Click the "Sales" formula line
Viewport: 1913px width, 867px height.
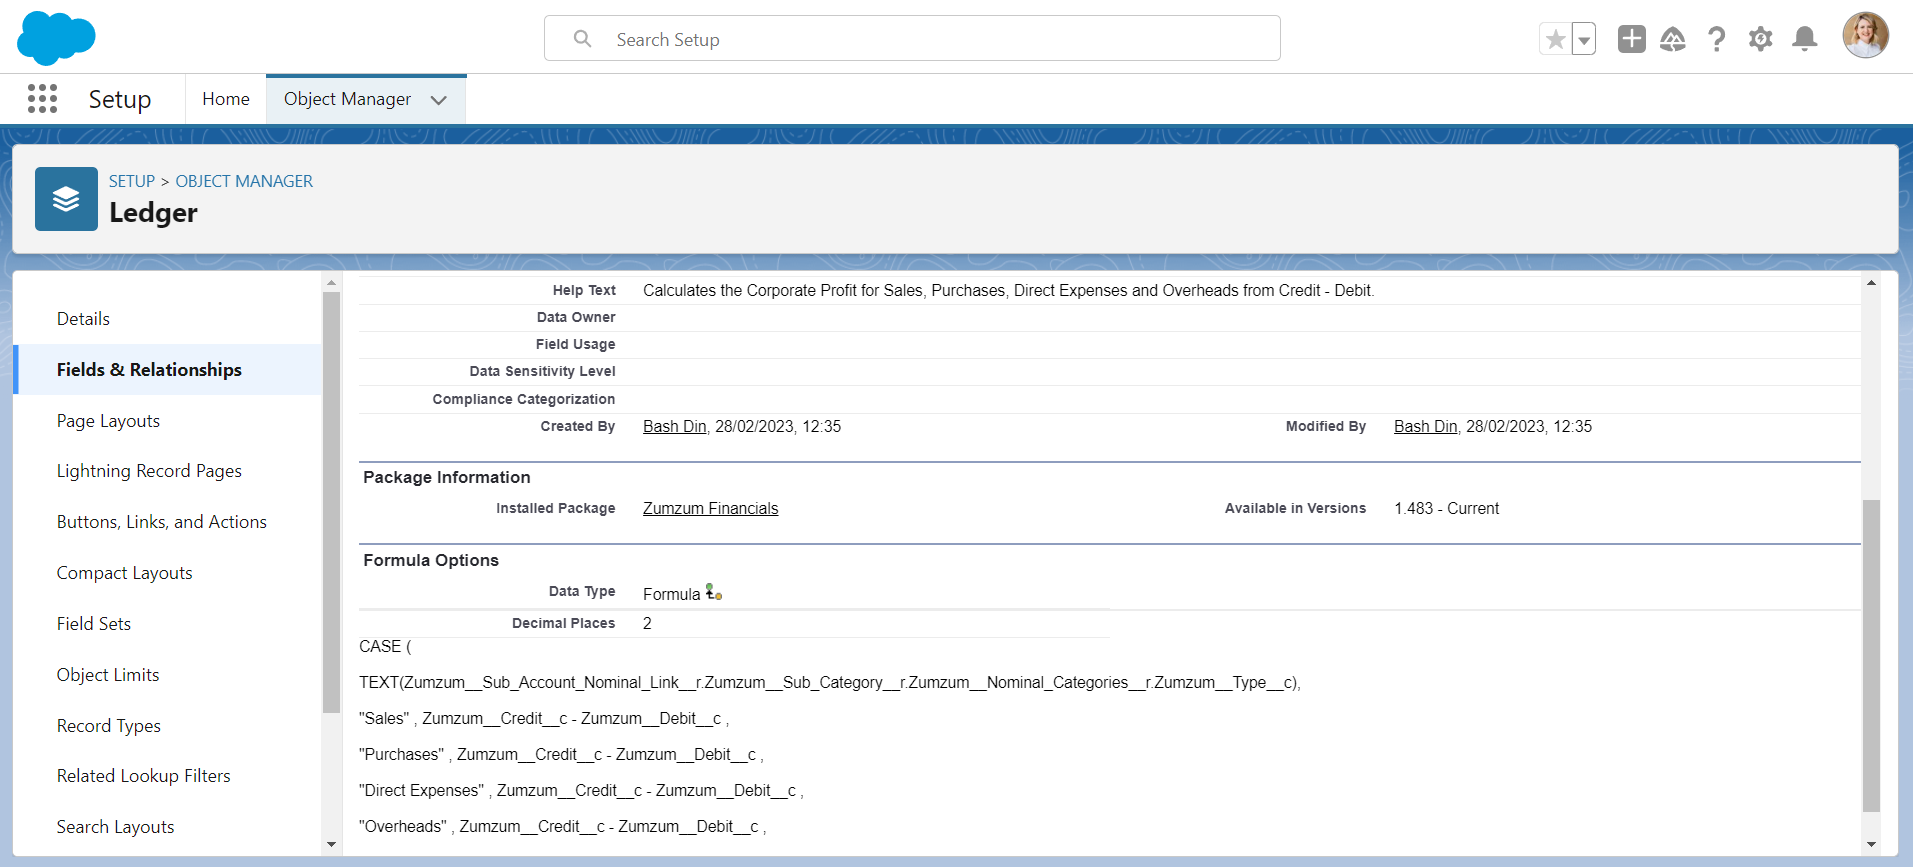pos(544,718)
